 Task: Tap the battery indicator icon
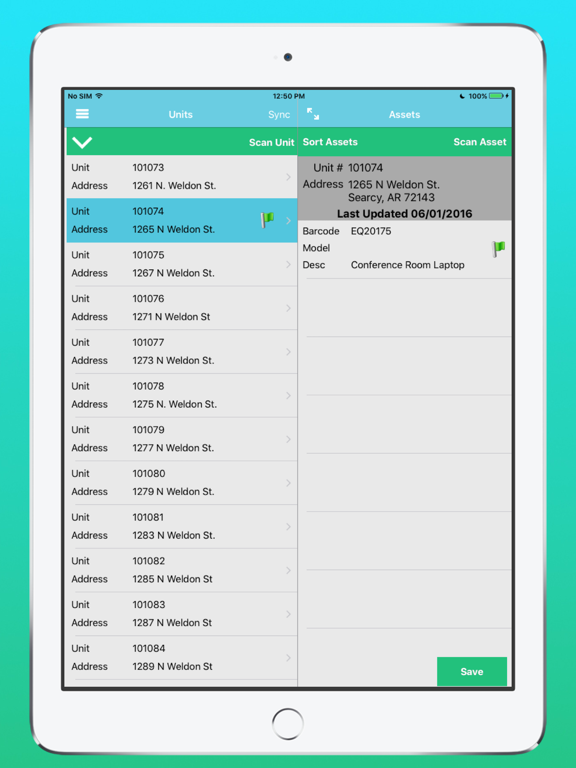496,96
